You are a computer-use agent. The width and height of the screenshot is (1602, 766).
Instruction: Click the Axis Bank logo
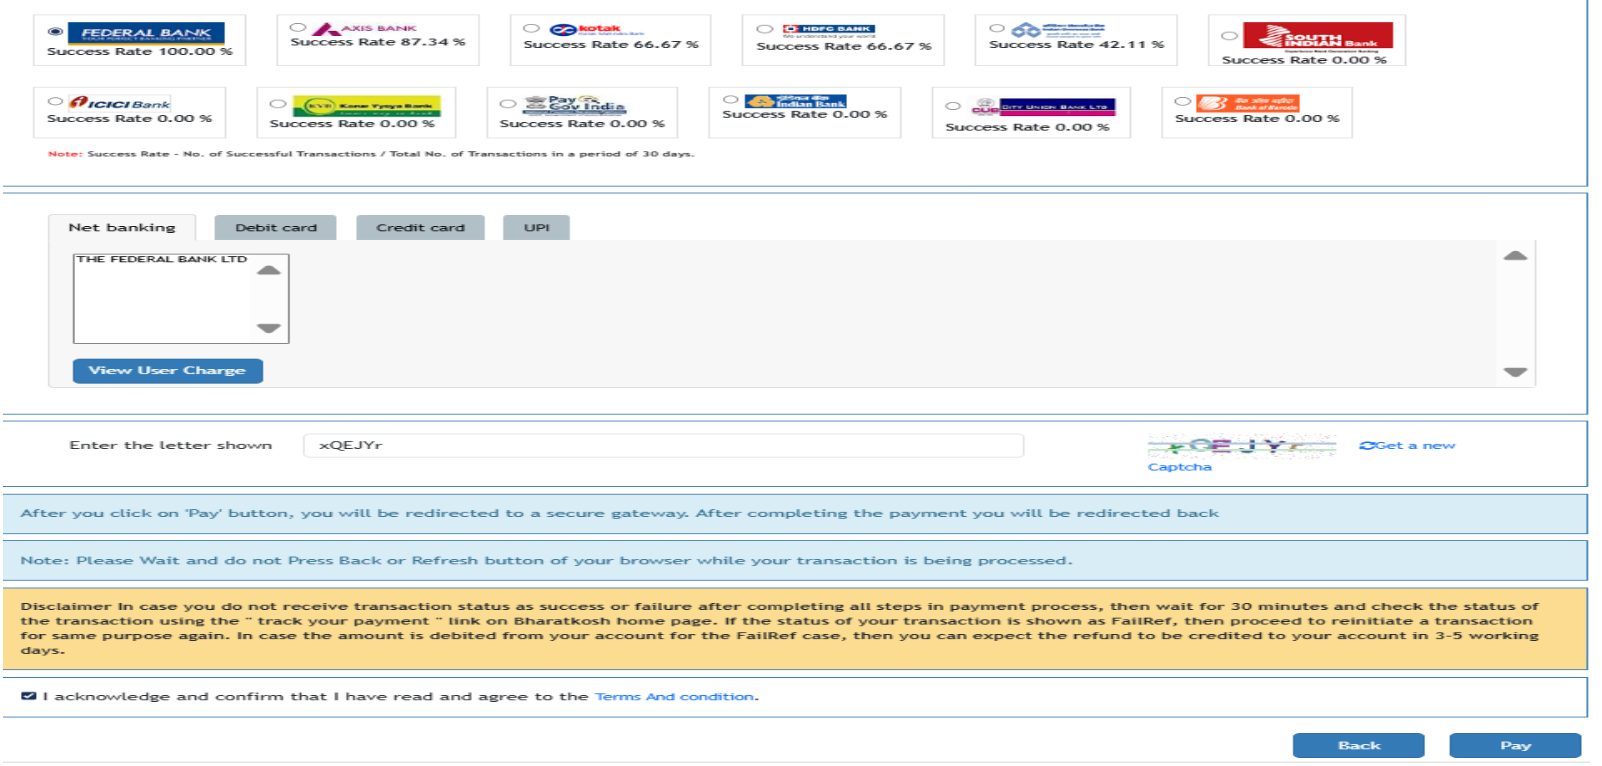[x=363, y=28]
